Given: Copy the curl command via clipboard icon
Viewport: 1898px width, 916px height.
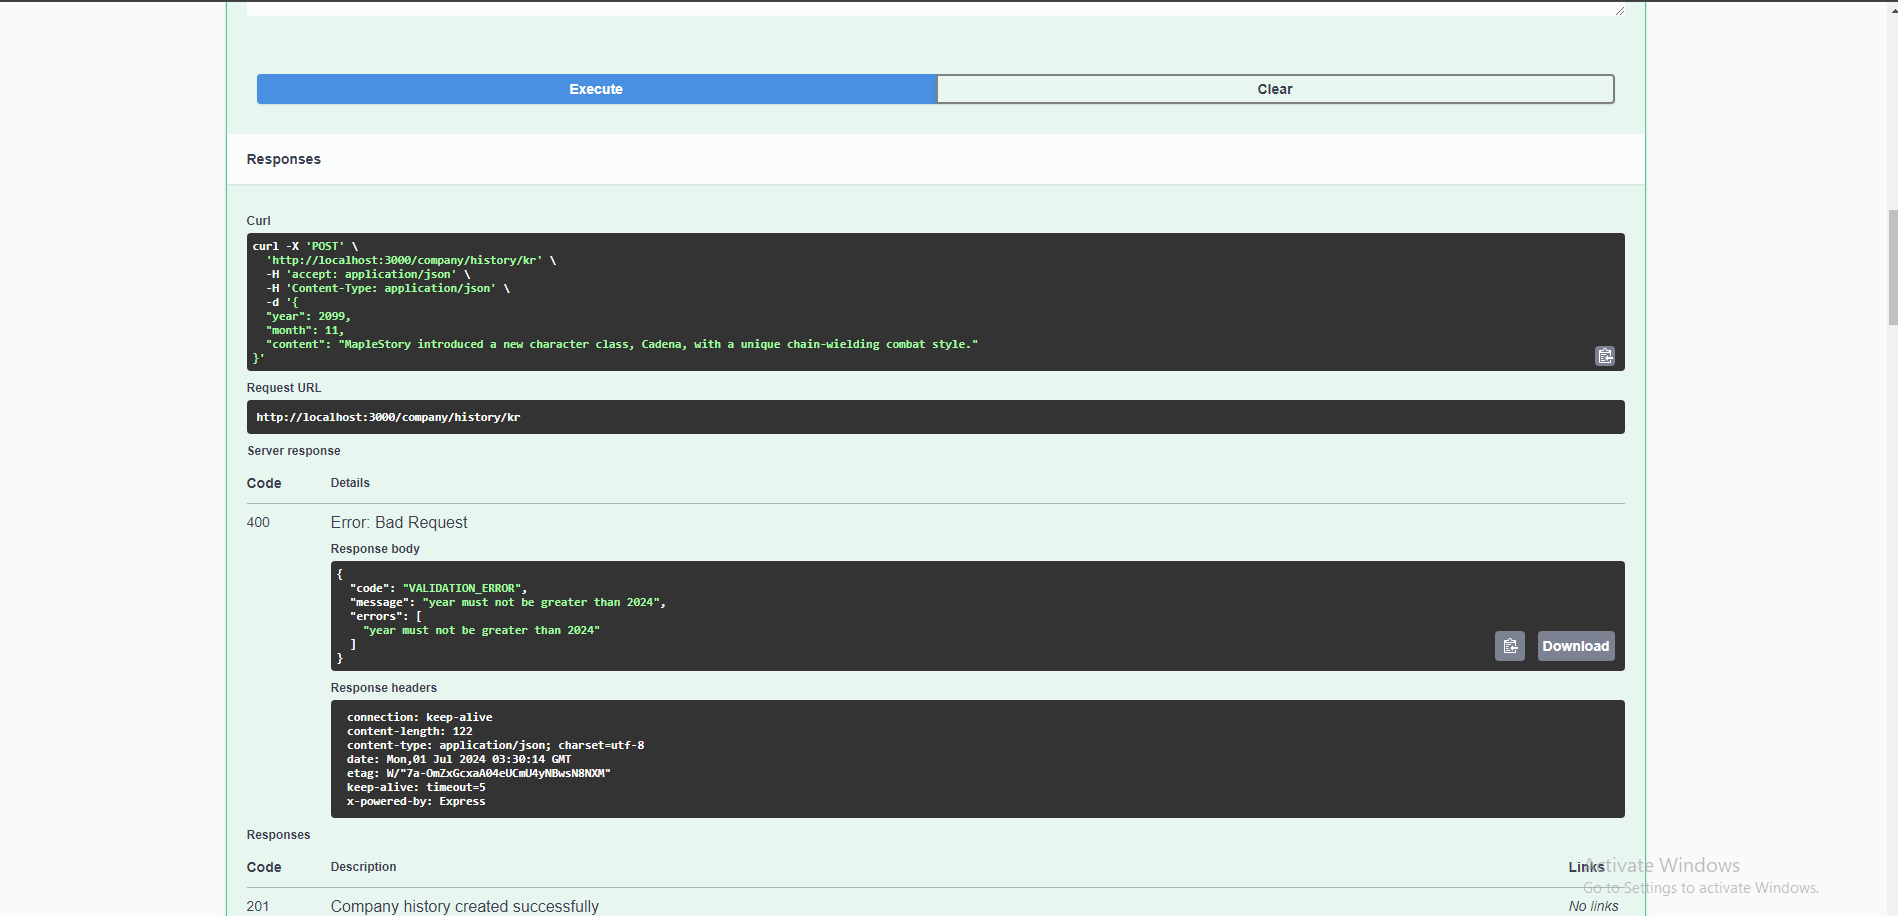Looking at the screenshot, I should pyautogui.click(x=1605, y=356).
